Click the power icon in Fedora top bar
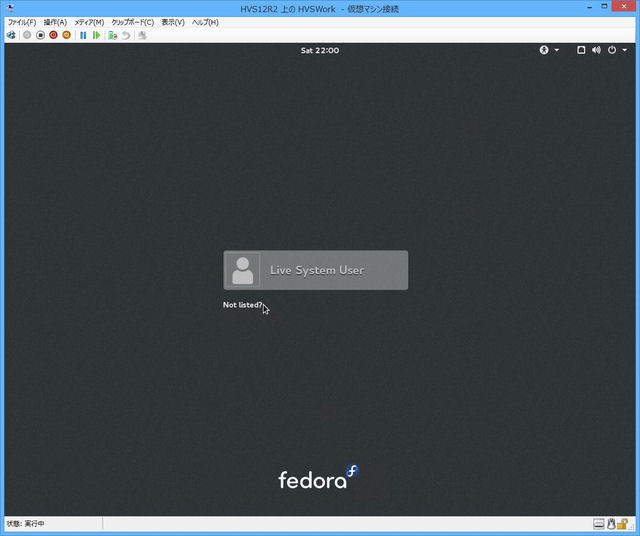 click(x=612, y=50)
